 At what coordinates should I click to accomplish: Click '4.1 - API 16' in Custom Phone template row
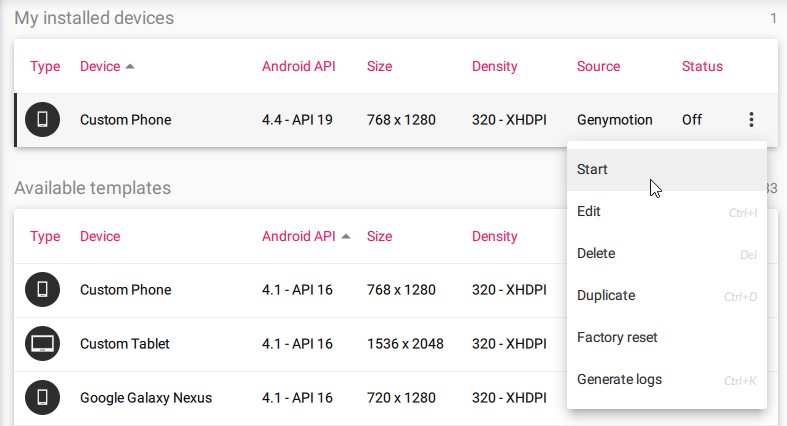point(297,290)
